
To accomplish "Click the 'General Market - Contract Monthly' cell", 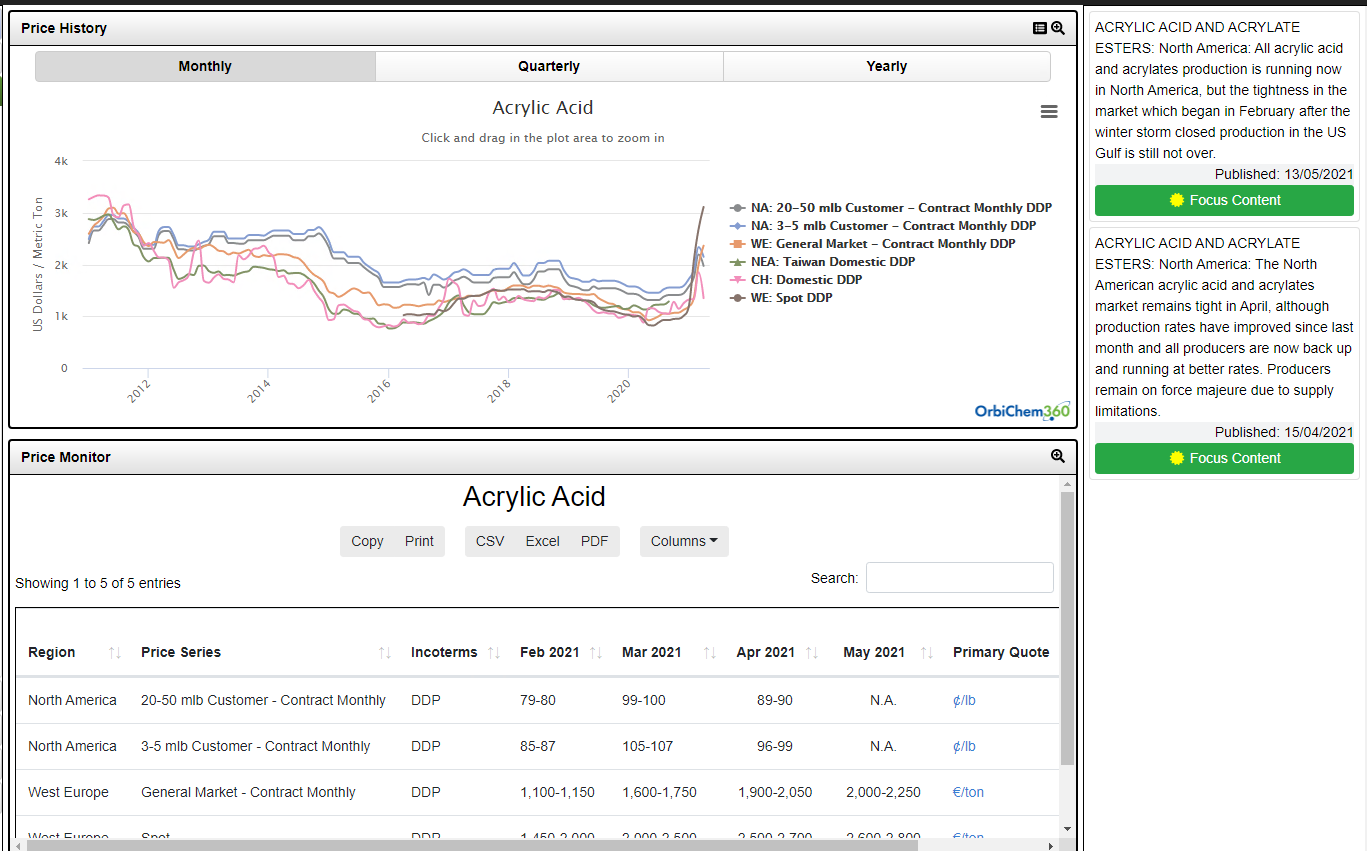I will (x=248, y=792).
